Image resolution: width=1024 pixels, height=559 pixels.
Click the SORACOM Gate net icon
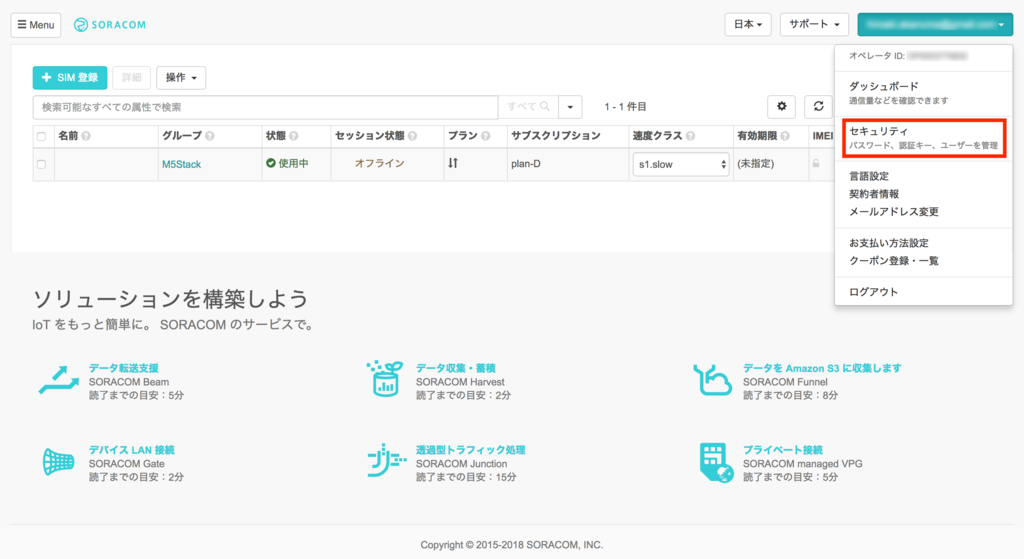(58, 462)
